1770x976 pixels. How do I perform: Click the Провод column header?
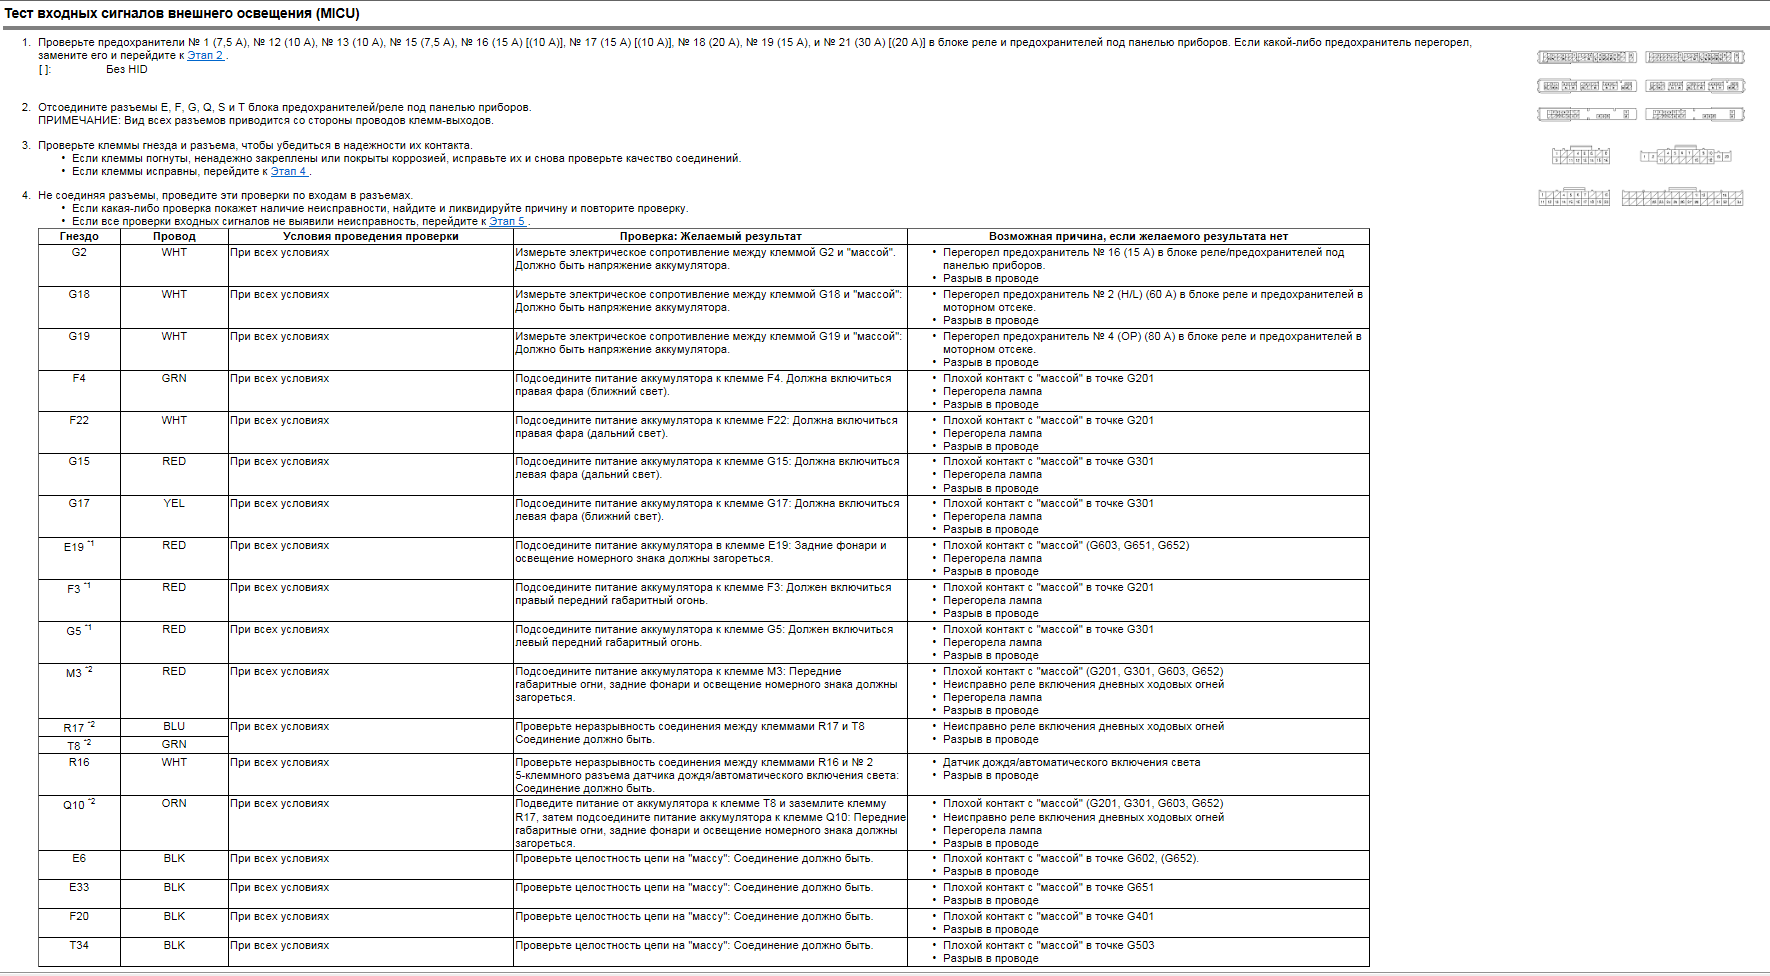coord(174,237)
